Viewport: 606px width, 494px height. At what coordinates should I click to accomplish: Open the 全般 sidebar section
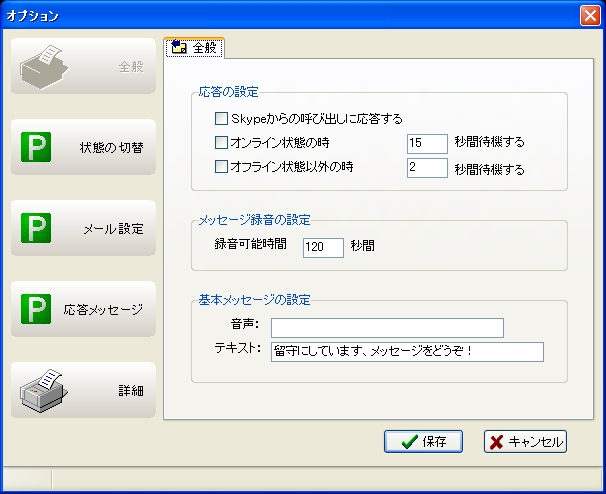coord(83,66)
